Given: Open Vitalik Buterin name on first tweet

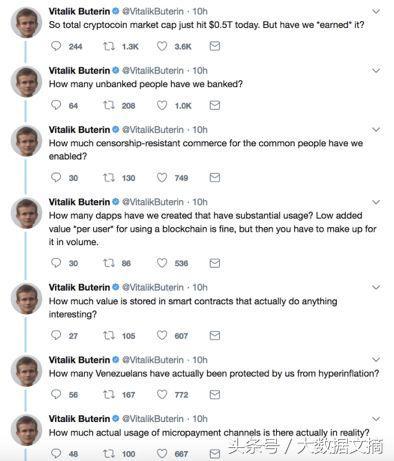Looking at the screenshot, I should (79, 11).
